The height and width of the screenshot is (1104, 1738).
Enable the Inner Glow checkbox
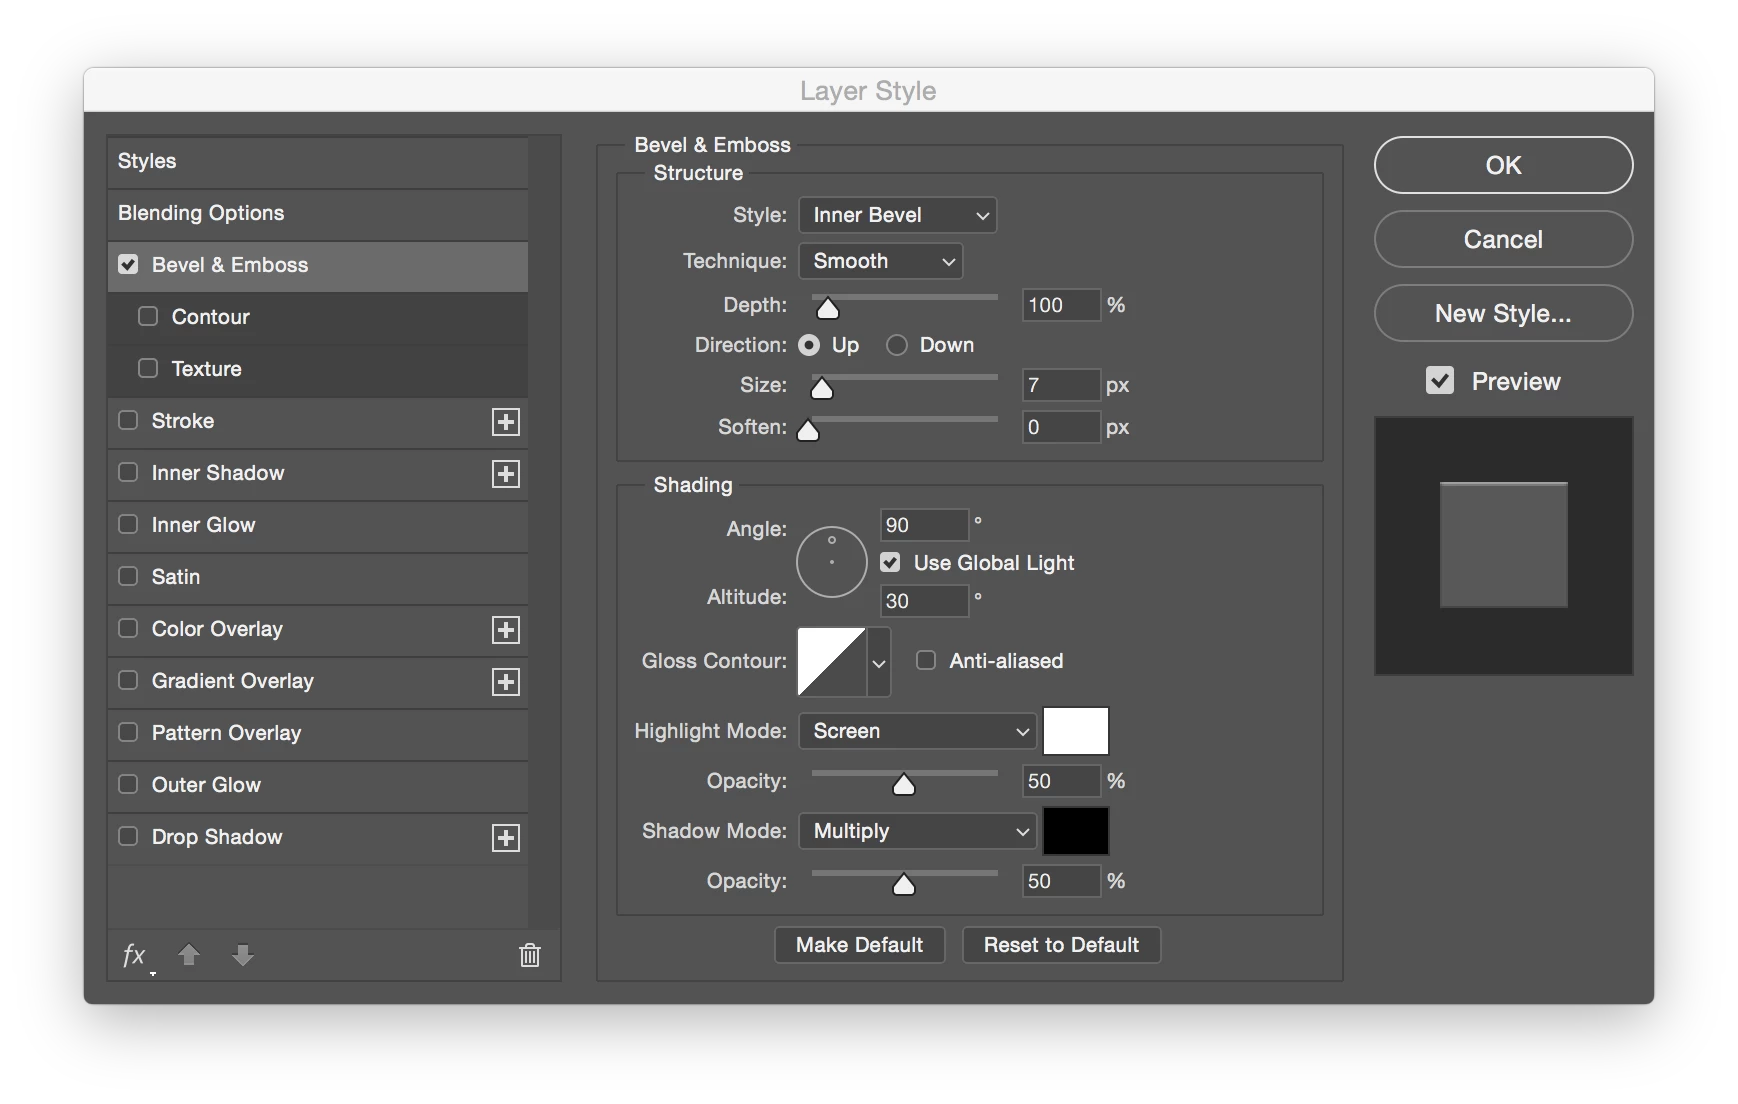pos(128,524)
